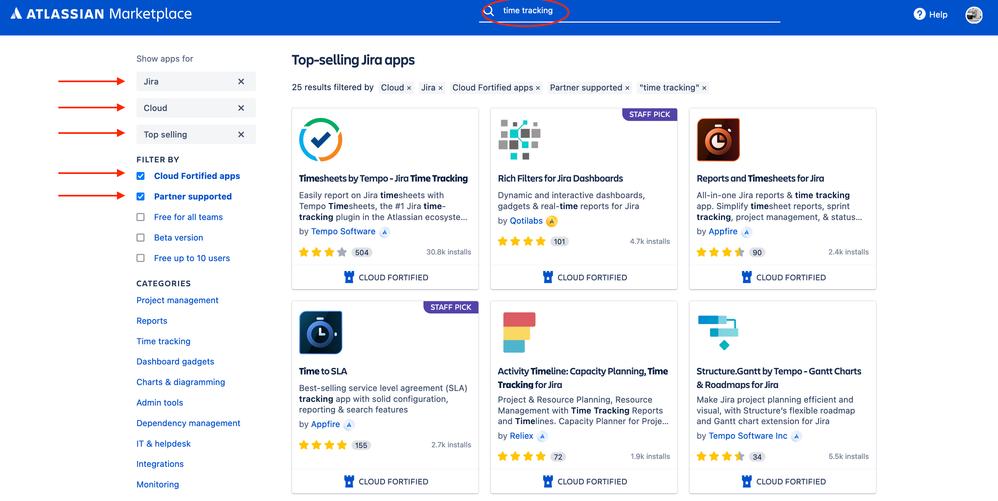Remove the Jira filter chip

click(x=440, y=88)
